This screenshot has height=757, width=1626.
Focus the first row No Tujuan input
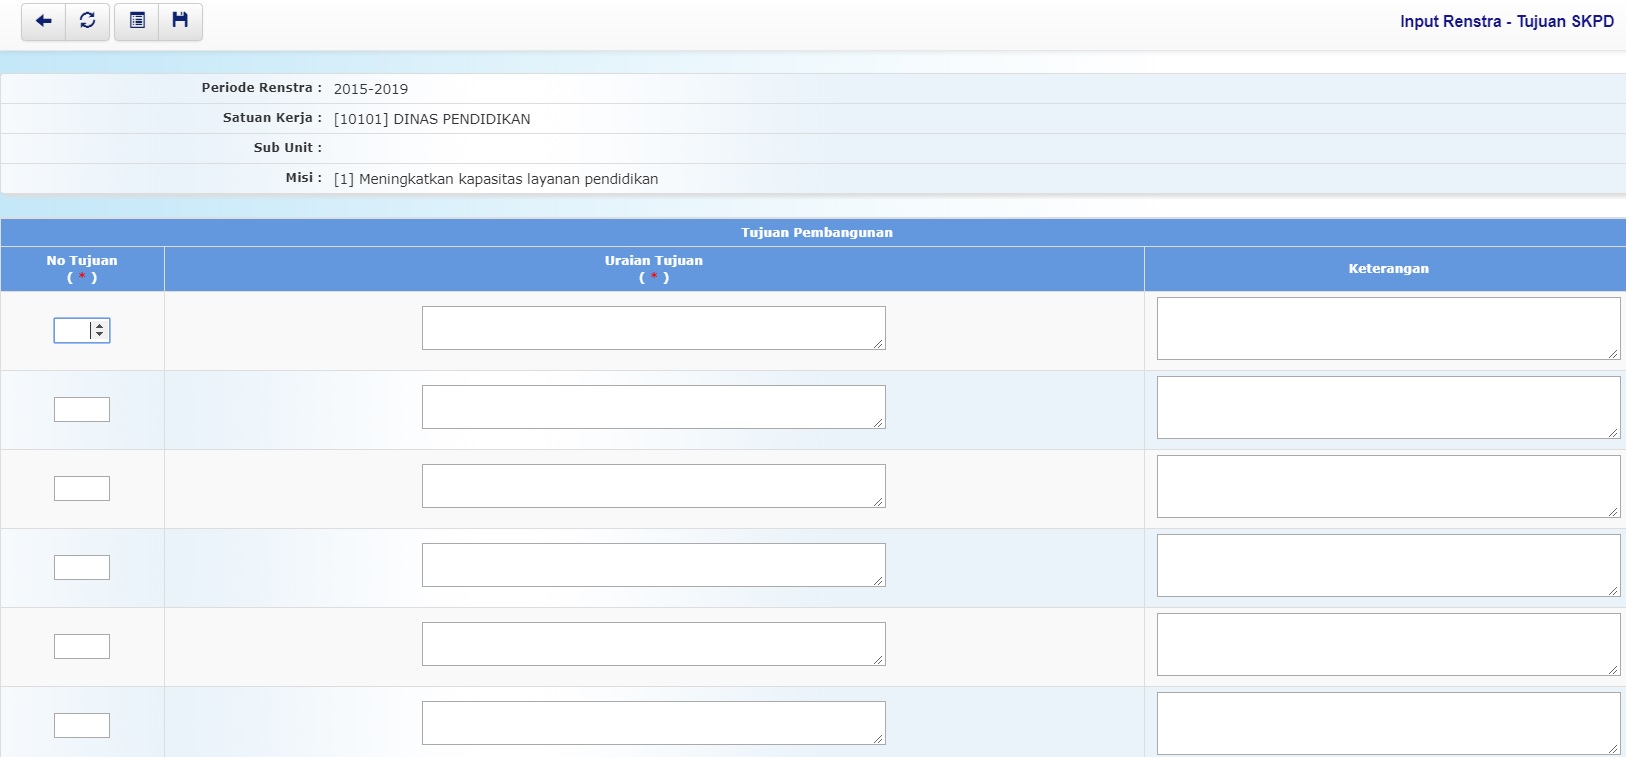72,330
